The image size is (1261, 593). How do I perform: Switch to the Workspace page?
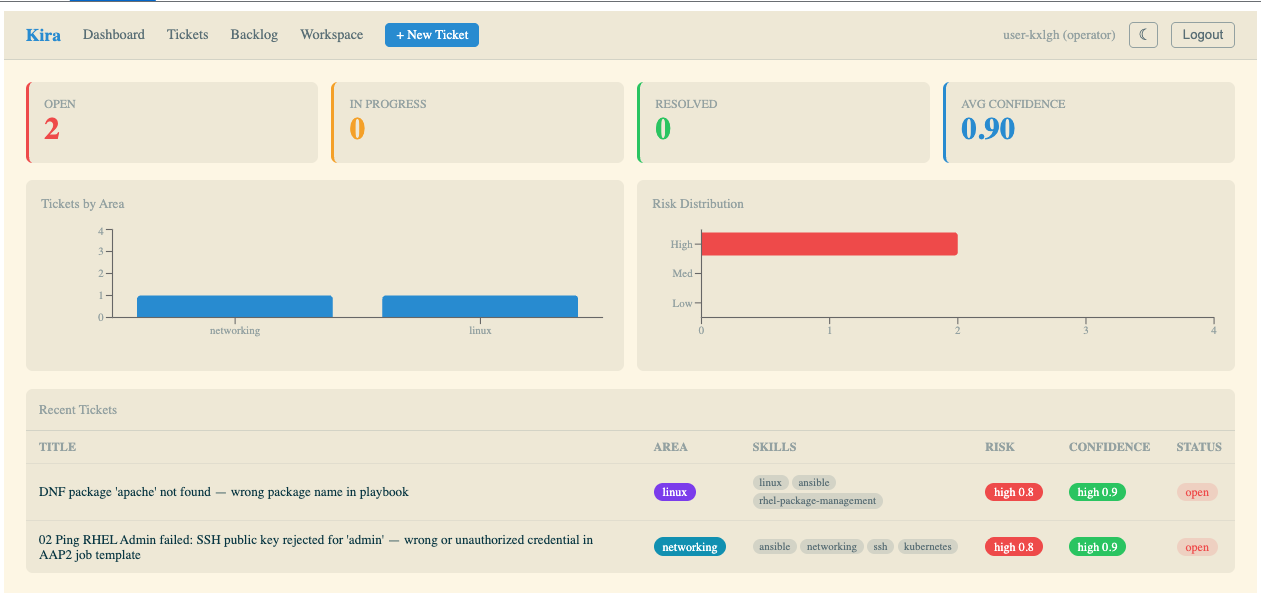[332, 35]
